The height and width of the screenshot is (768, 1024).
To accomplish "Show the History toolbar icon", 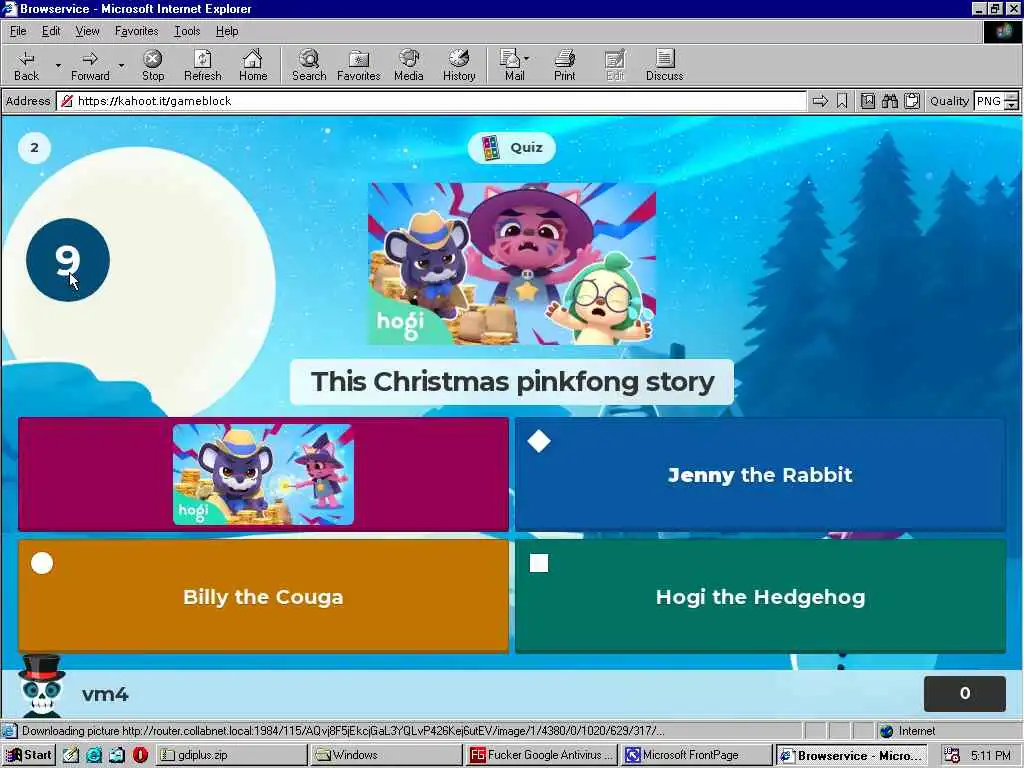I will point(459,65).
